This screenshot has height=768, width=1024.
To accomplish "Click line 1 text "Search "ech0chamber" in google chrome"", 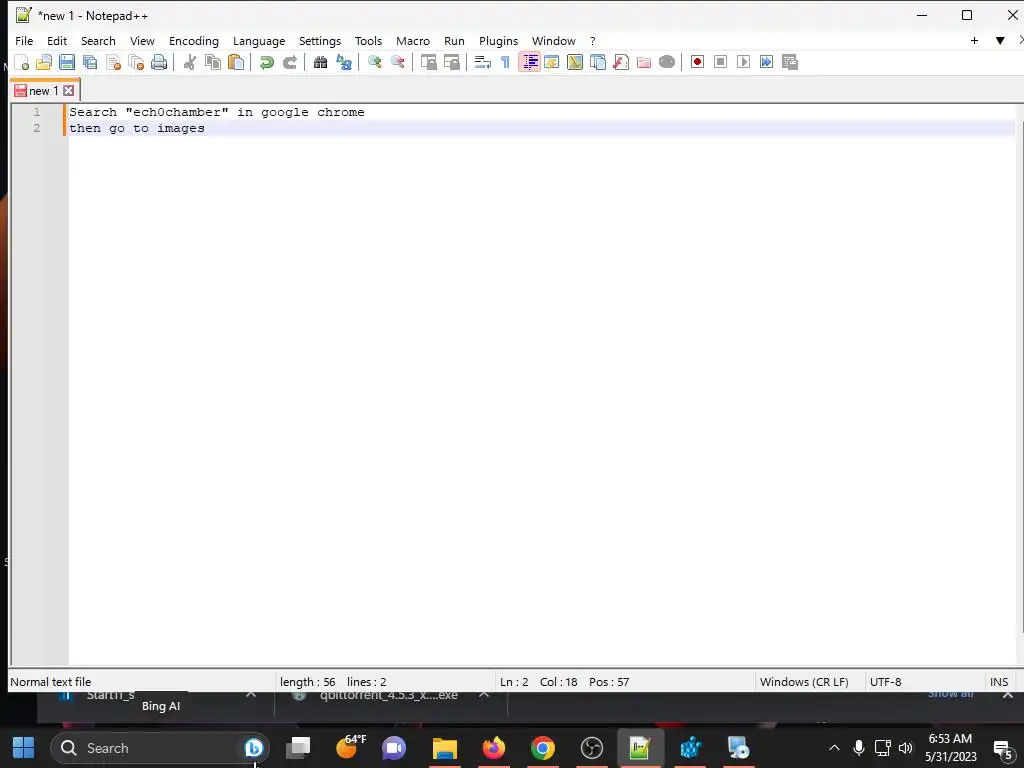I will [217, 112].
